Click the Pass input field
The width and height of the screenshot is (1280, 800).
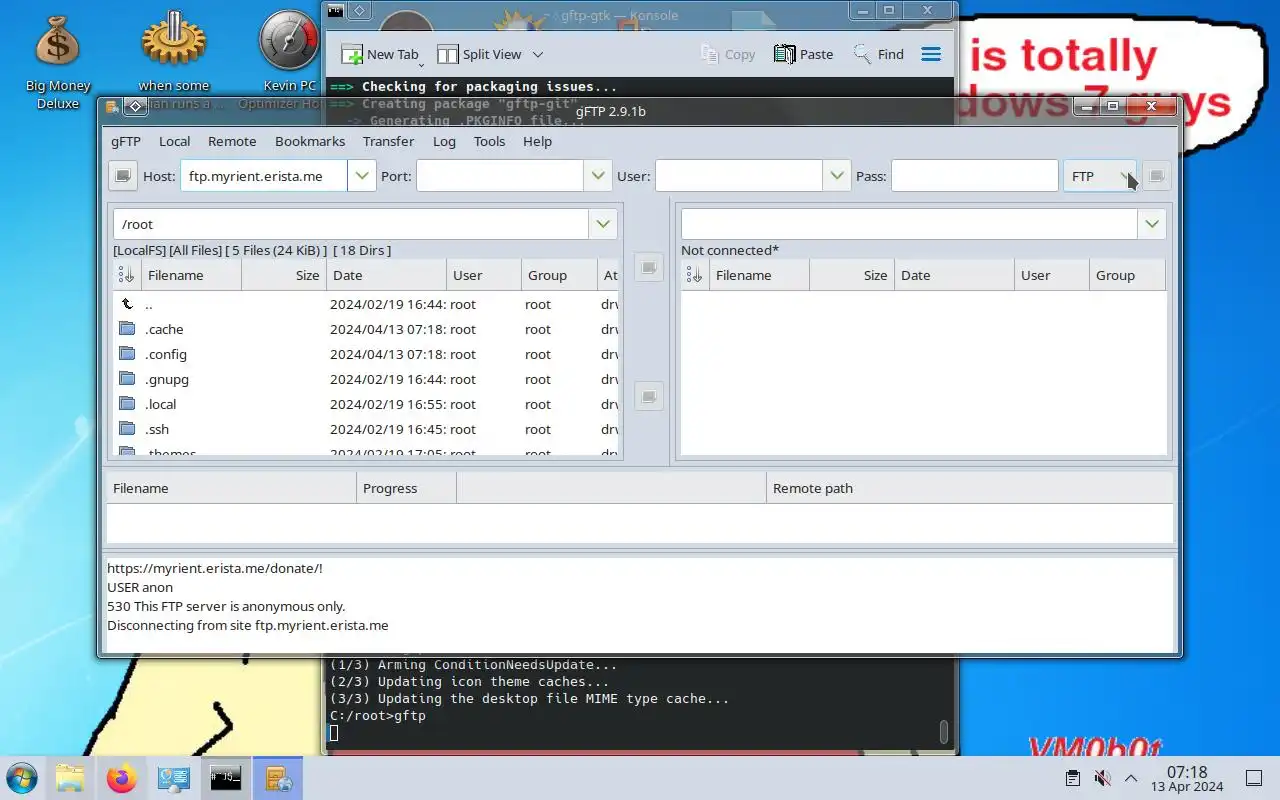974,176
